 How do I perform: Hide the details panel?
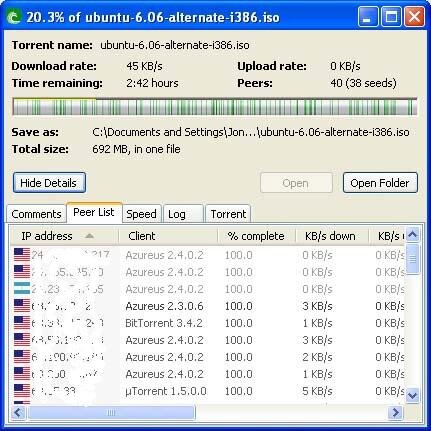tap(49, 183)
